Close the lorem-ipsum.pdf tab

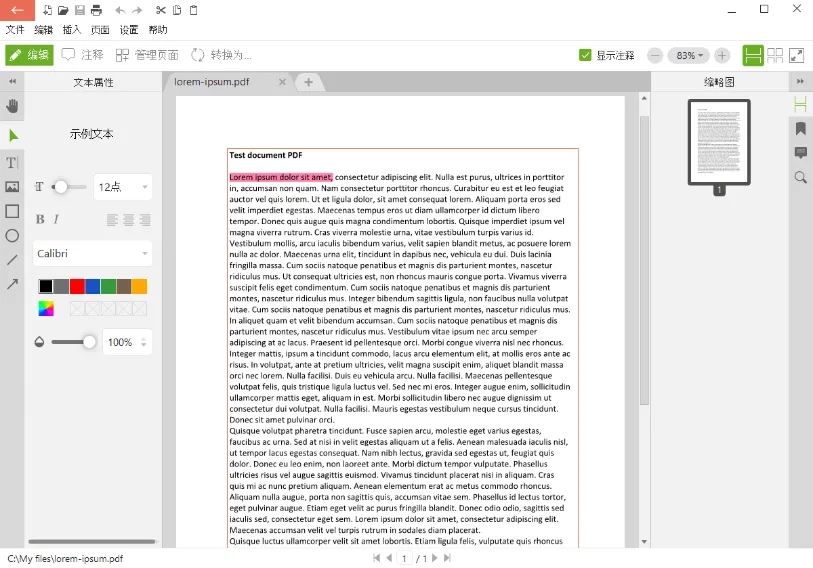[282, 82]
